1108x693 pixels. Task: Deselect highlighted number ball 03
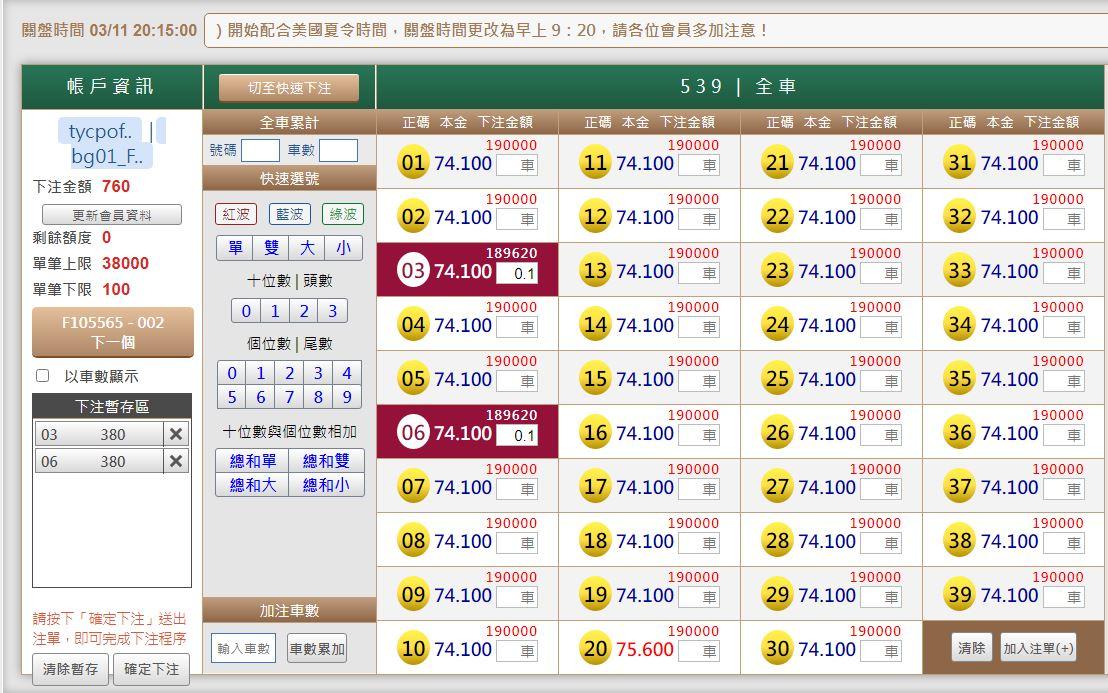pos(413,271)
